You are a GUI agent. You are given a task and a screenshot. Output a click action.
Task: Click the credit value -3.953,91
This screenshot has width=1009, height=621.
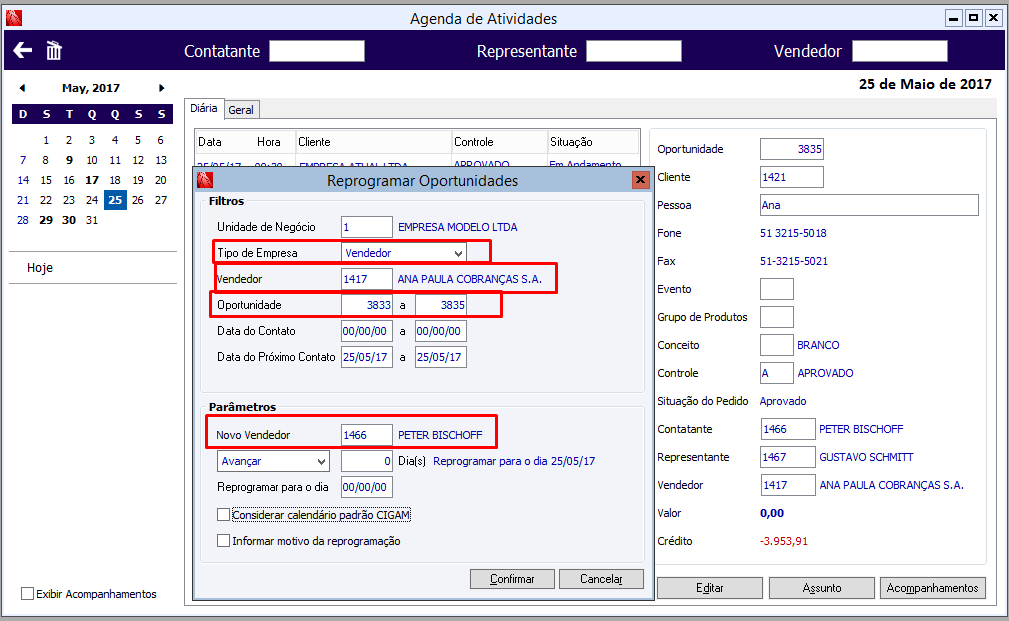tap(784, 541)
